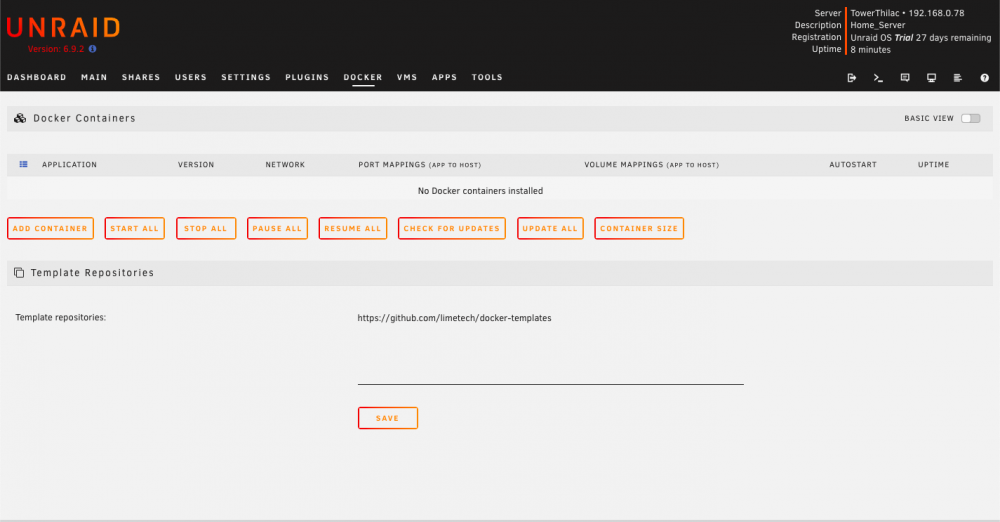This screenshot has height=522, width=1000.
Task: Click the Template Repositories copy icon
Action: (x=19, y=272)
